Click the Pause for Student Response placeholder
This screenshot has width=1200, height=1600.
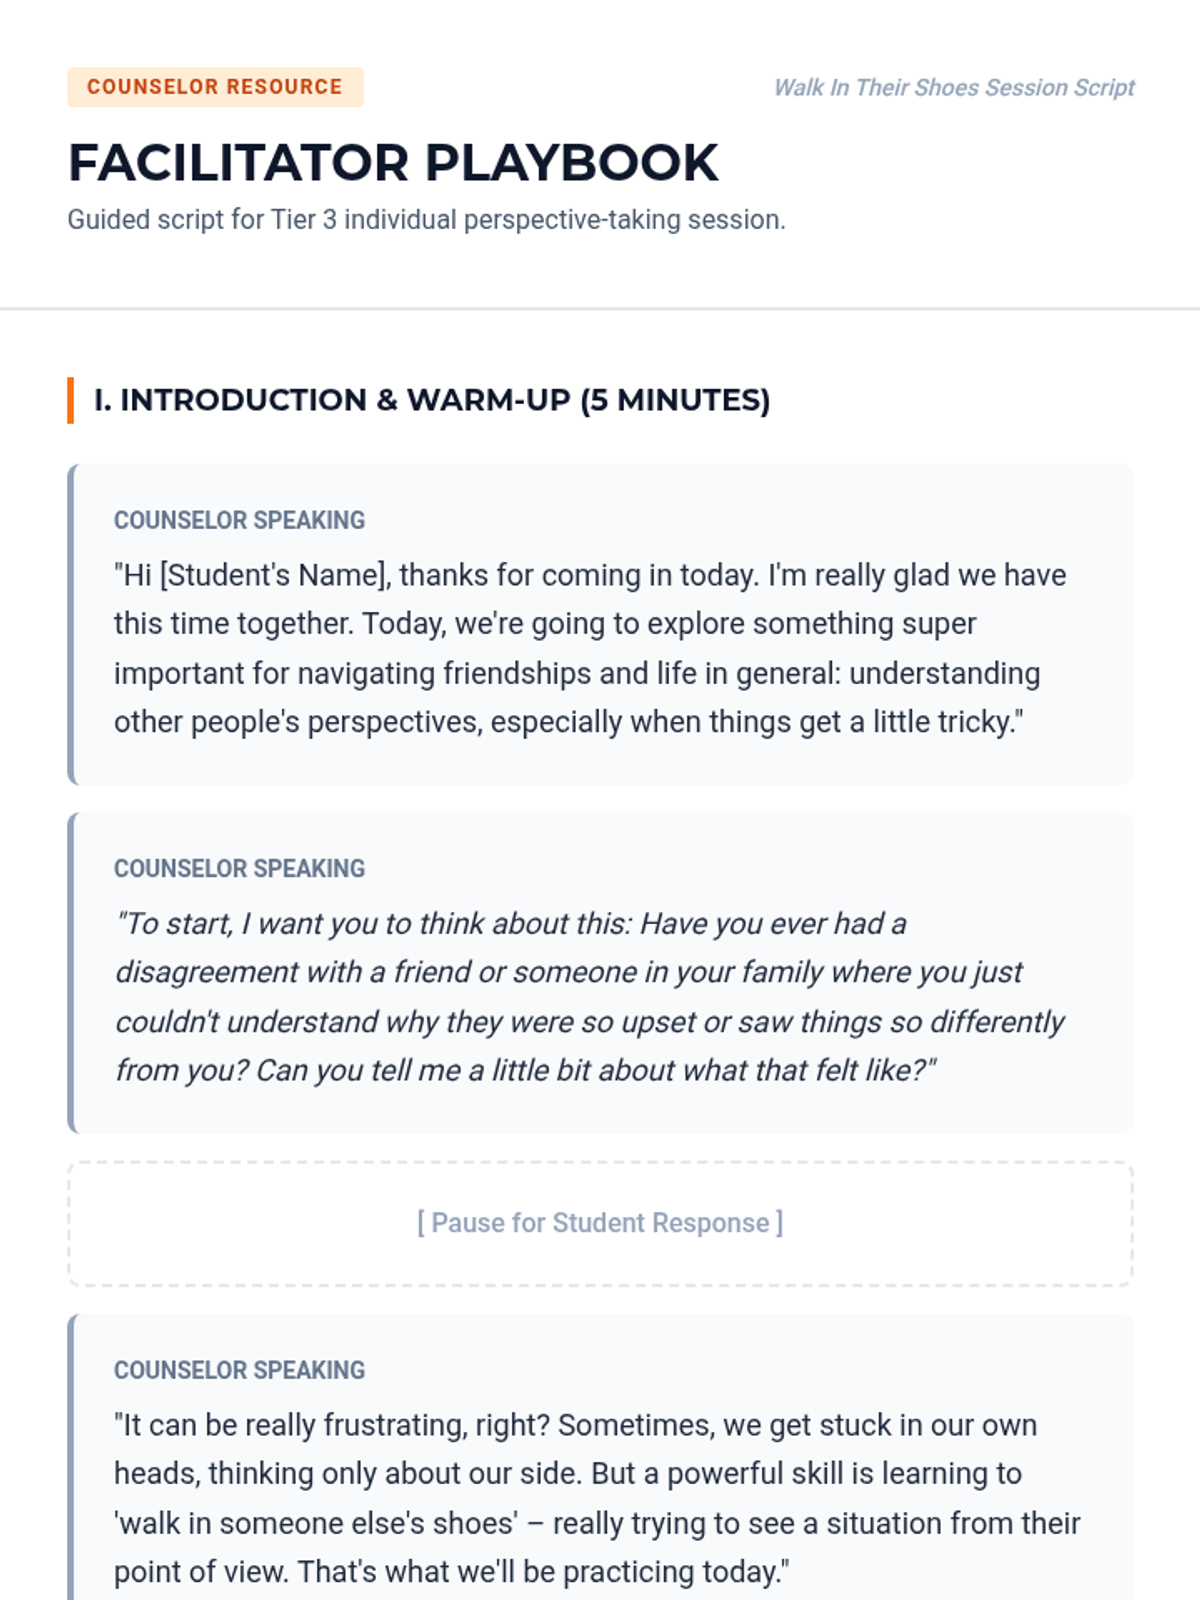pyautogui.click(x=600, y=1223)
